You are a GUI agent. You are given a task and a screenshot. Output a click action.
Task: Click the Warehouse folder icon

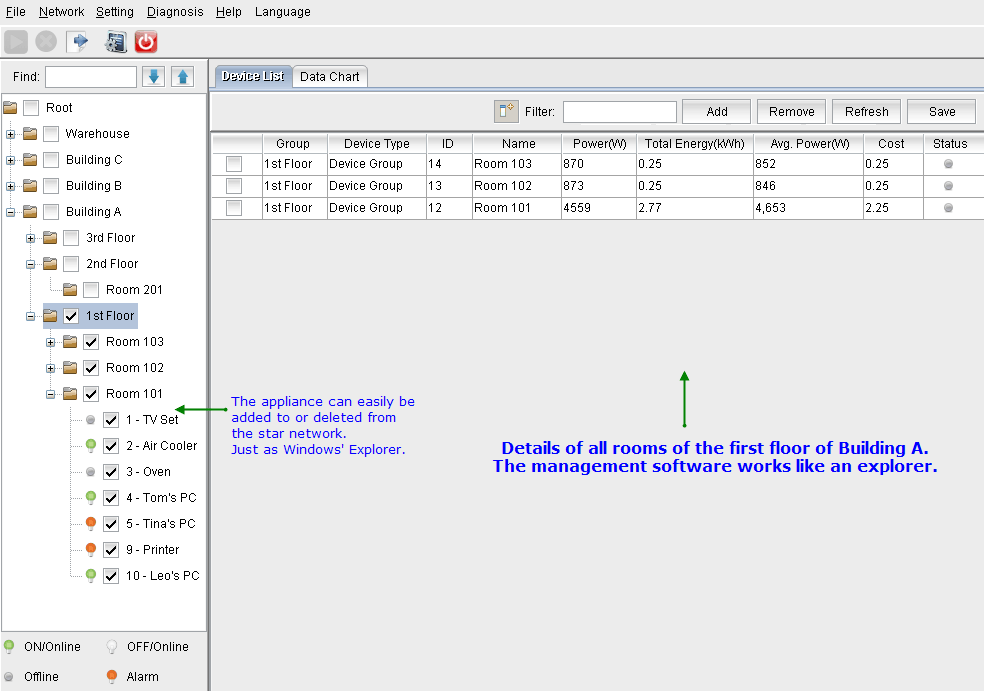pos(30,134)
